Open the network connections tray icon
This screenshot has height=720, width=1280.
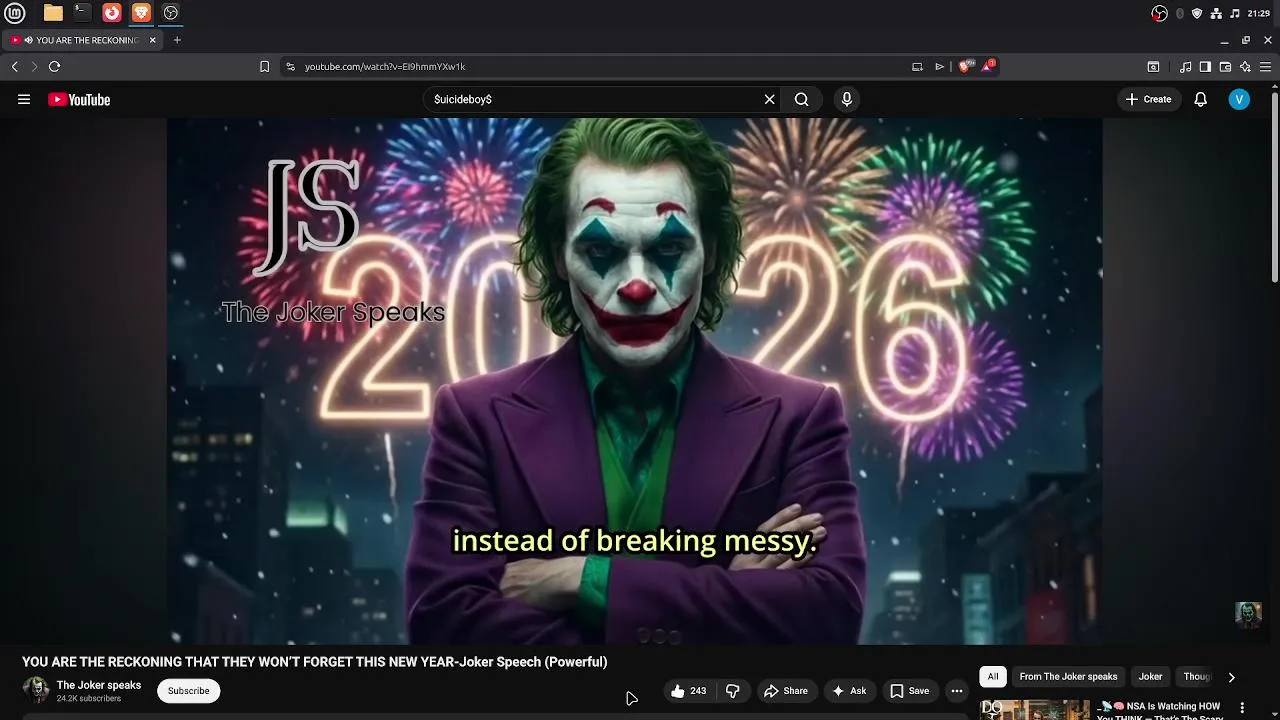coord(1216,13)
